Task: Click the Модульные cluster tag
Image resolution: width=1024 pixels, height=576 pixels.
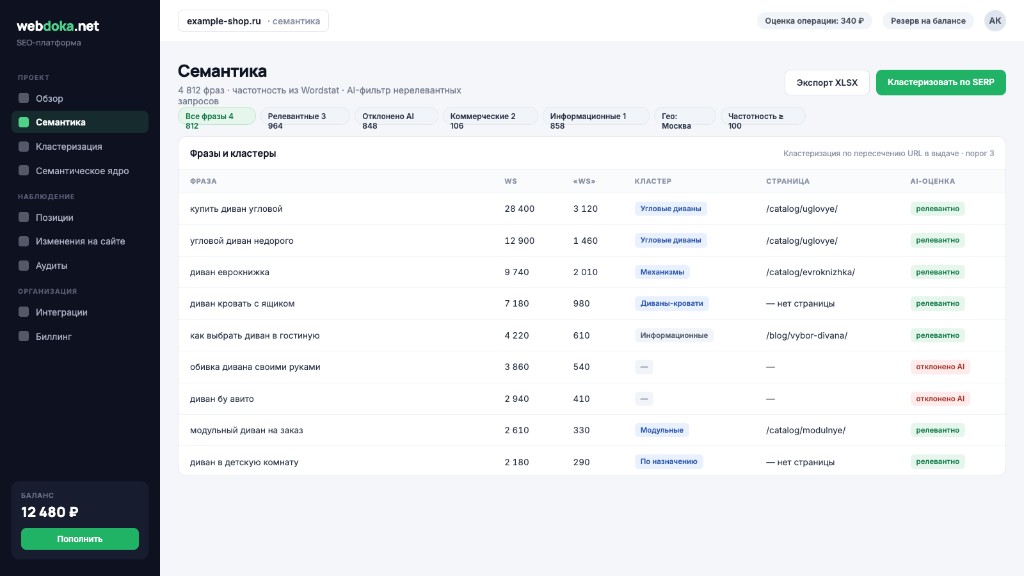Action: point(662,430)
